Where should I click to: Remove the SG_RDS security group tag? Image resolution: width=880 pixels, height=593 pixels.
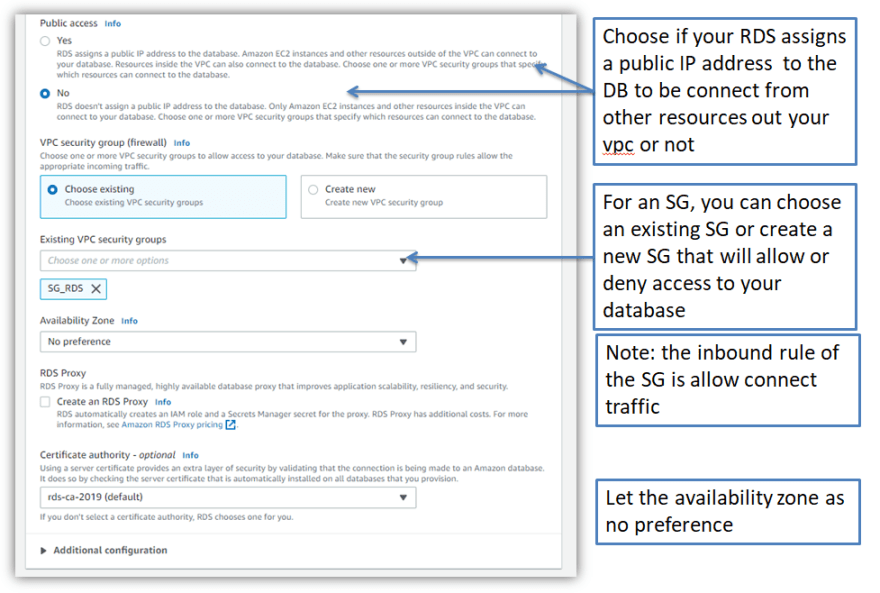(96, 288)
